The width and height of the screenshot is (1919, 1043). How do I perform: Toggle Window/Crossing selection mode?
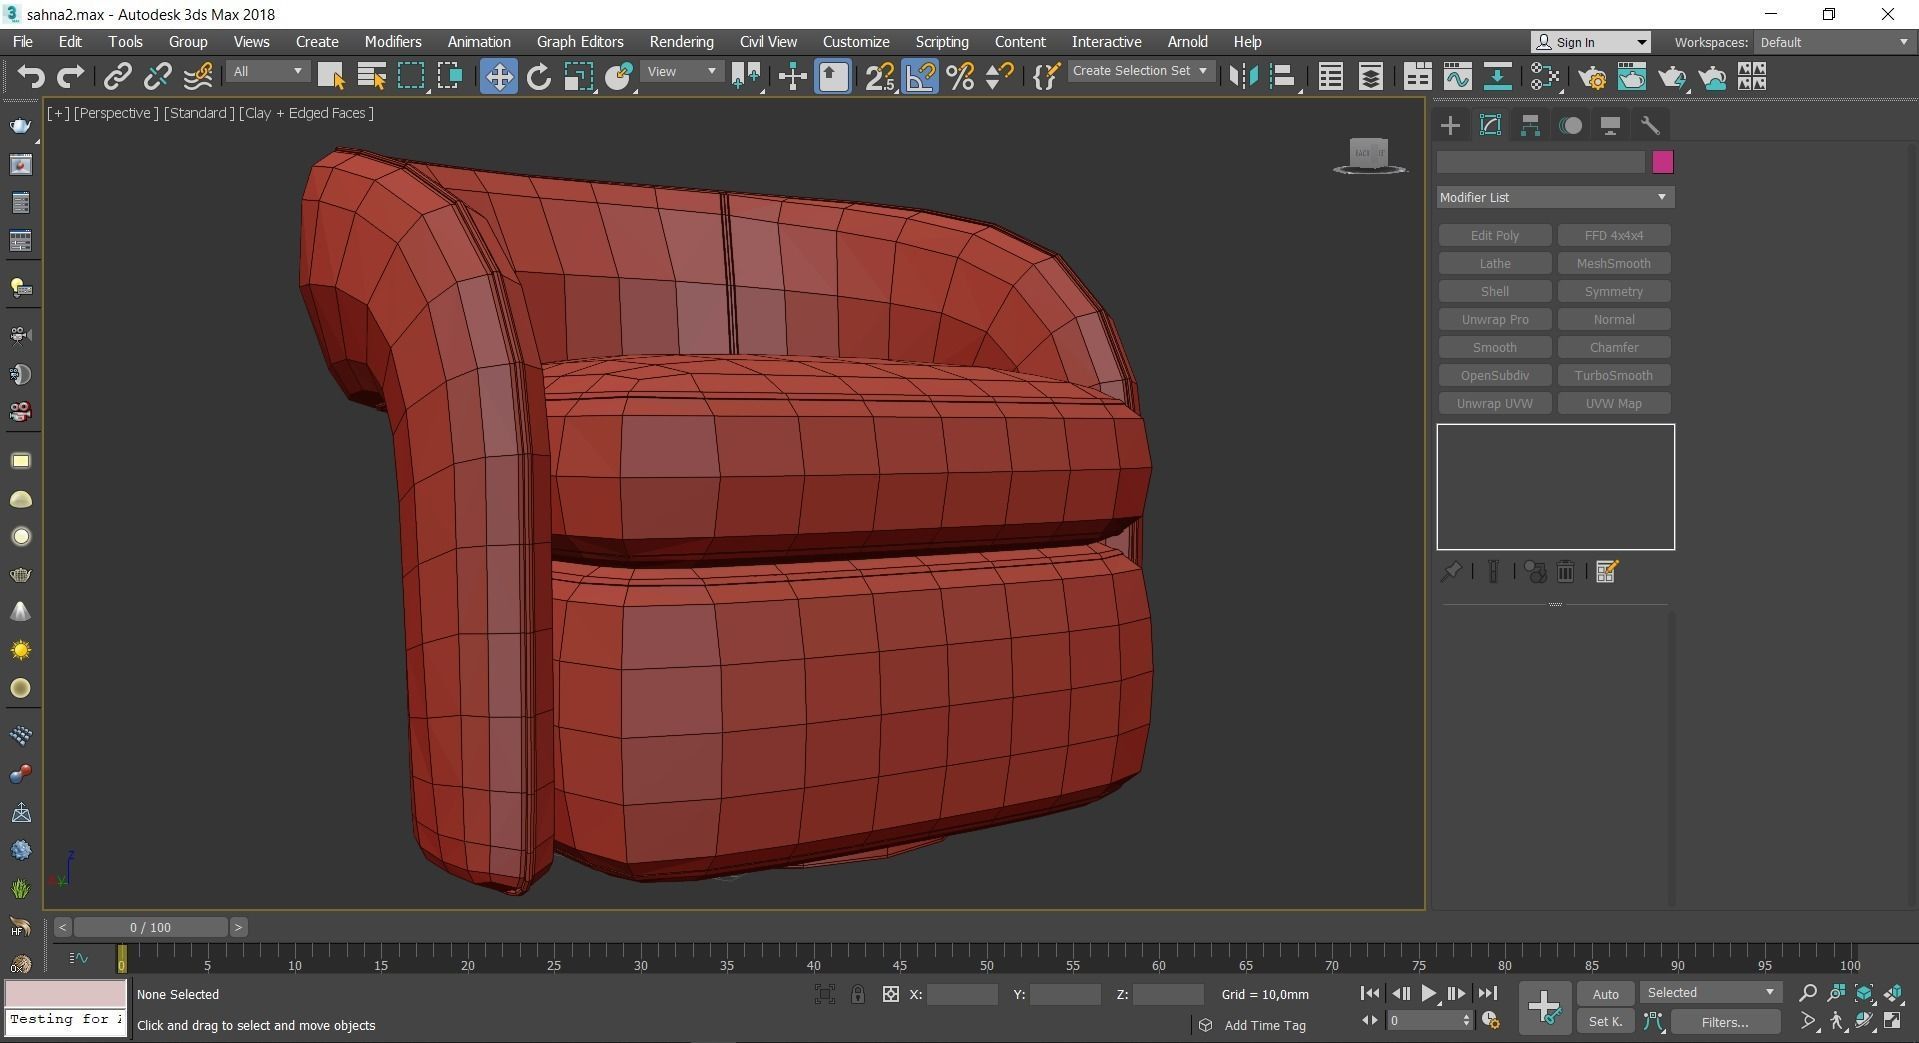(450, 77)
